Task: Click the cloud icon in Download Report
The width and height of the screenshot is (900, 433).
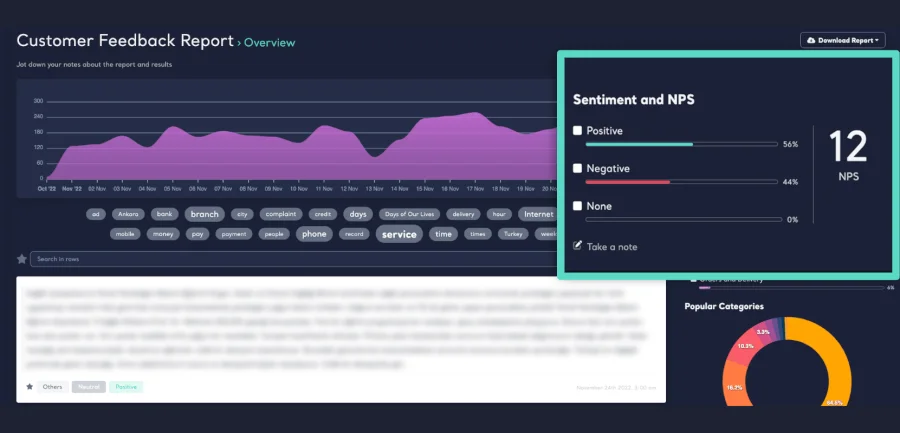Action: [x=811, y=40]
